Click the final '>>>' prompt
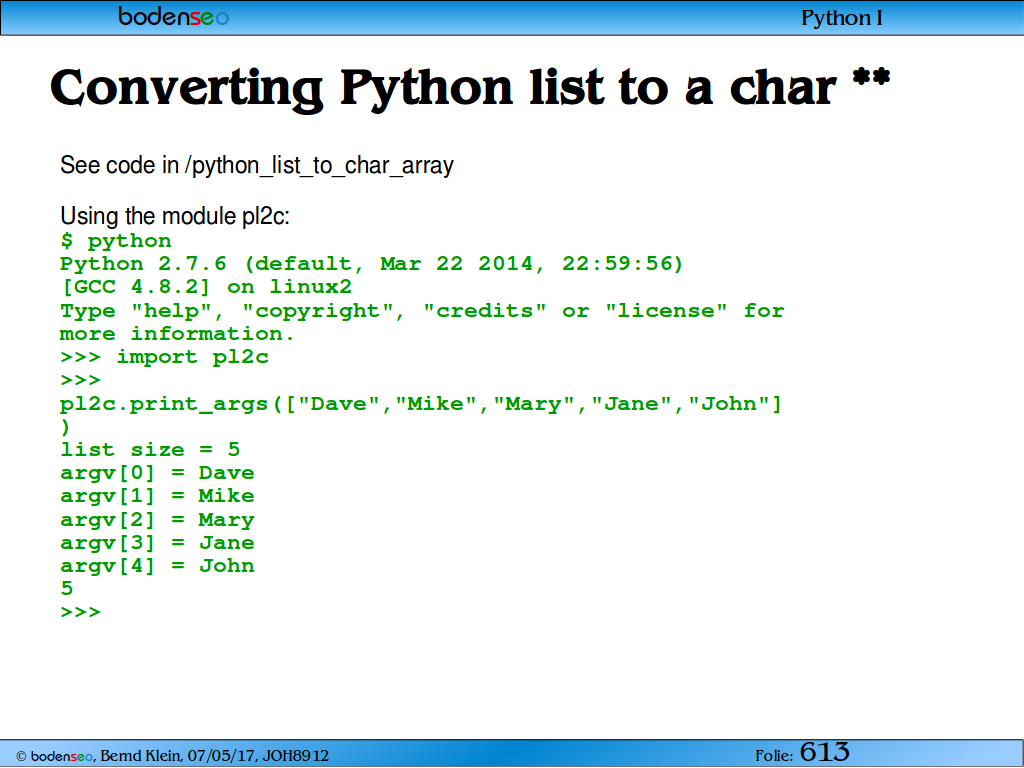1024x768 pixels. coord(80,612)
